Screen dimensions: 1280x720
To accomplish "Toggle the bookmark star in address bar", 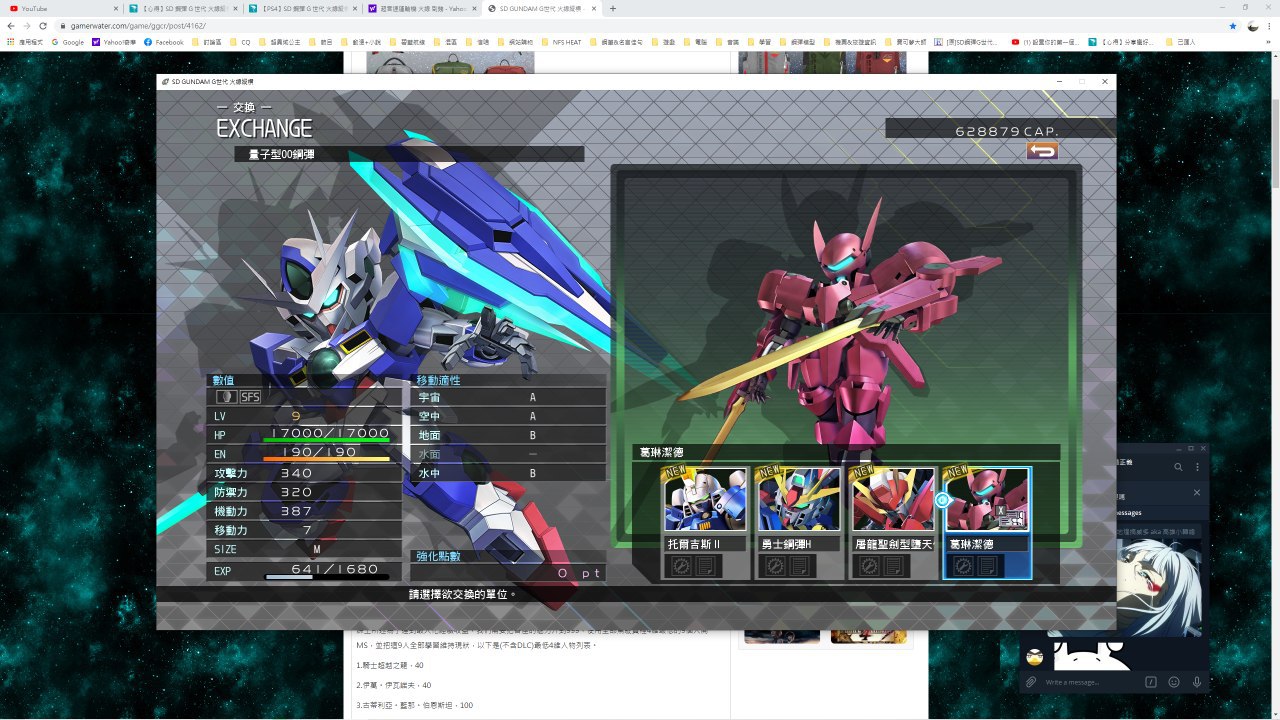I will point(1232,25).
